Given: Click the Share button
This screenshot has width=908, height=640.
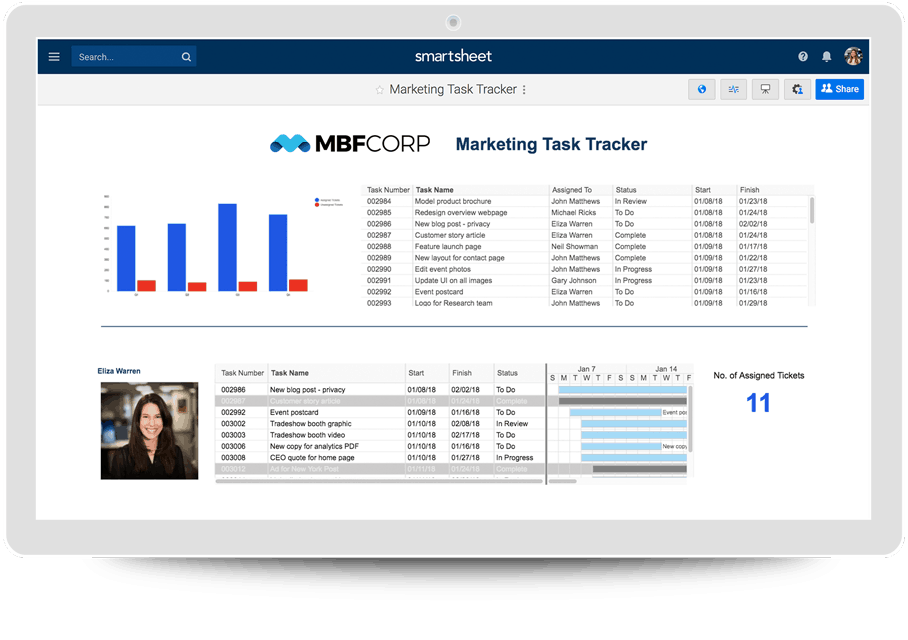Looking at the screenshot, I should tap(839, 89).
